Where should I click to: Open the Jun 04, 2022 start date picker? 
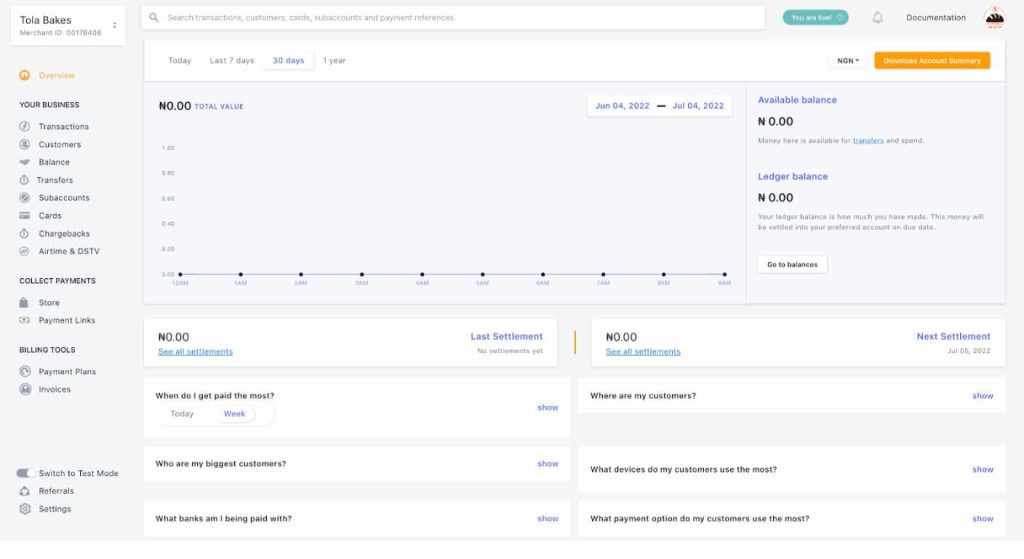tap(622, 106)
